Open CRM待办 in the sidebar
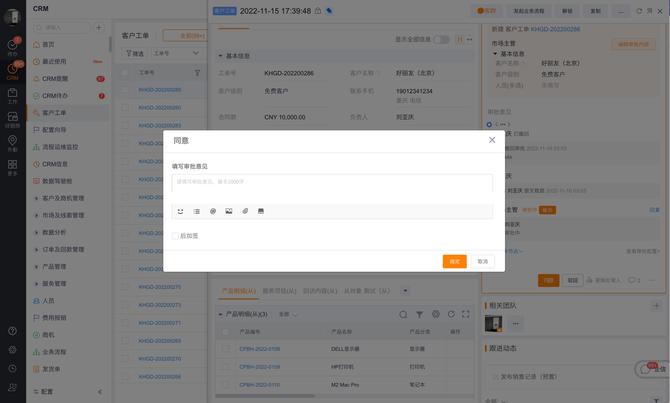This screenshot has width=670, height=403. (55, 96)
